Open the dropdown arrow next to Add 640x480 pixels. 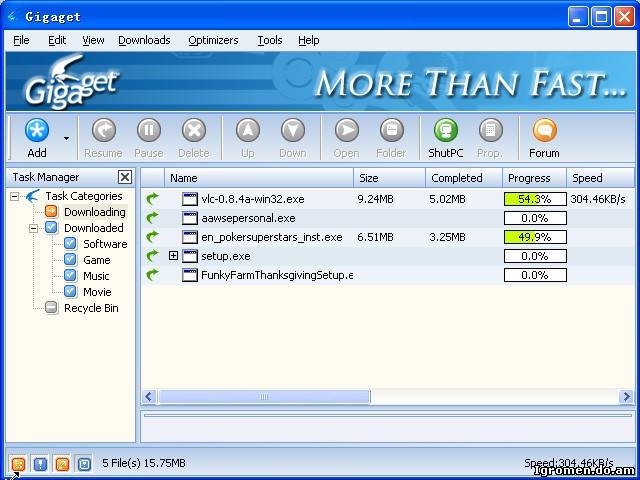66,138
